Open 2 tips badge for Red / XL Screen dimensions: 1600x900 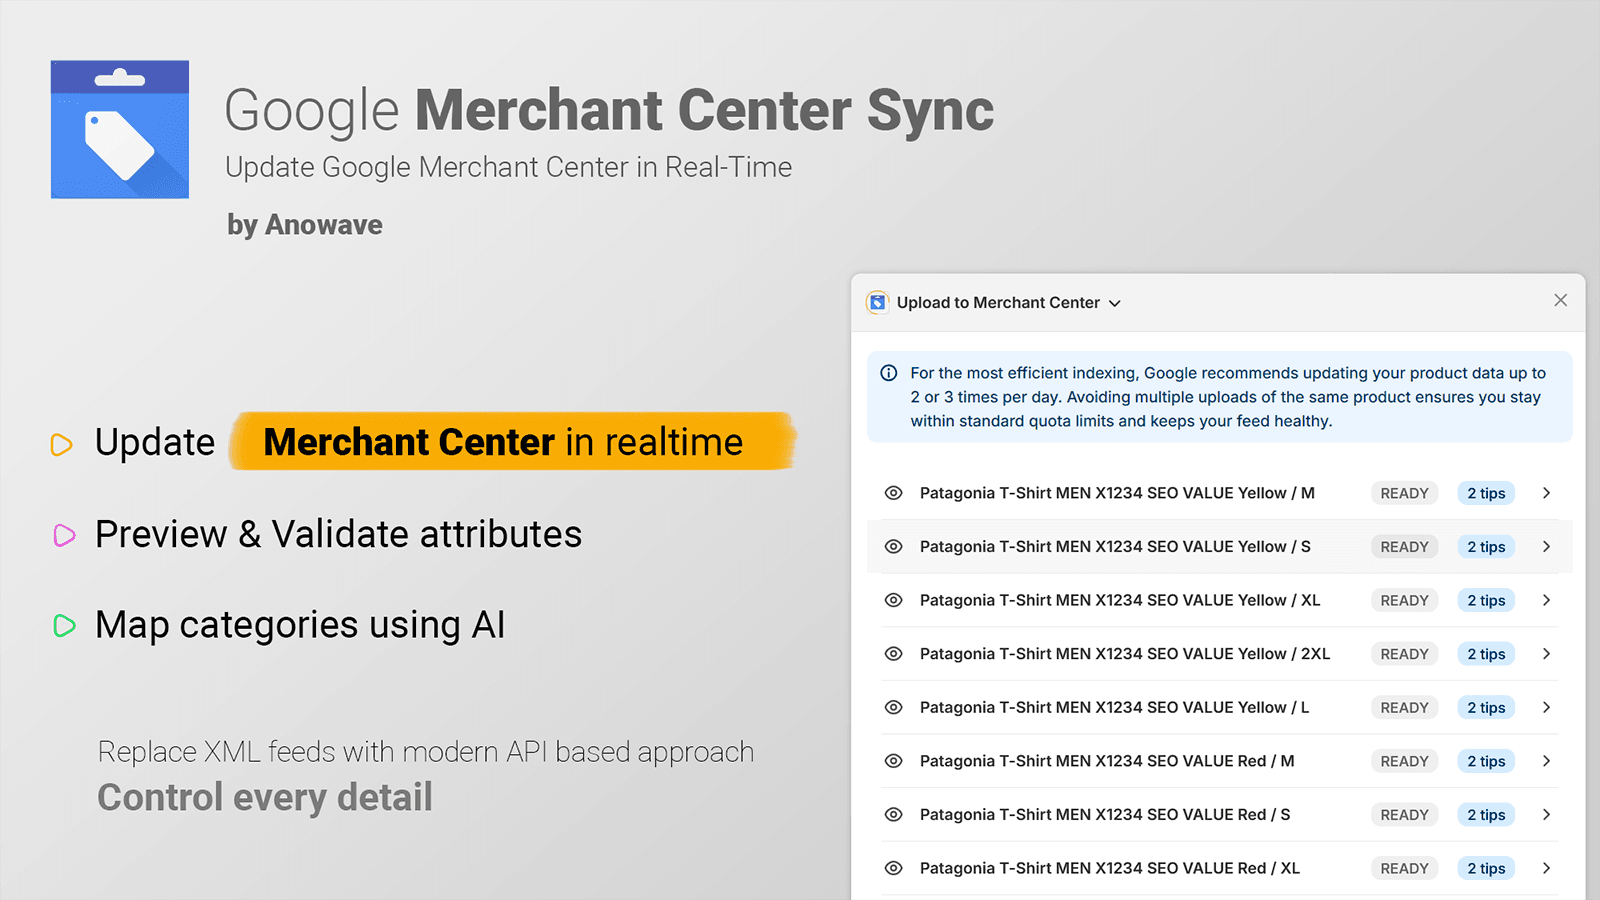pos(1486,868)
